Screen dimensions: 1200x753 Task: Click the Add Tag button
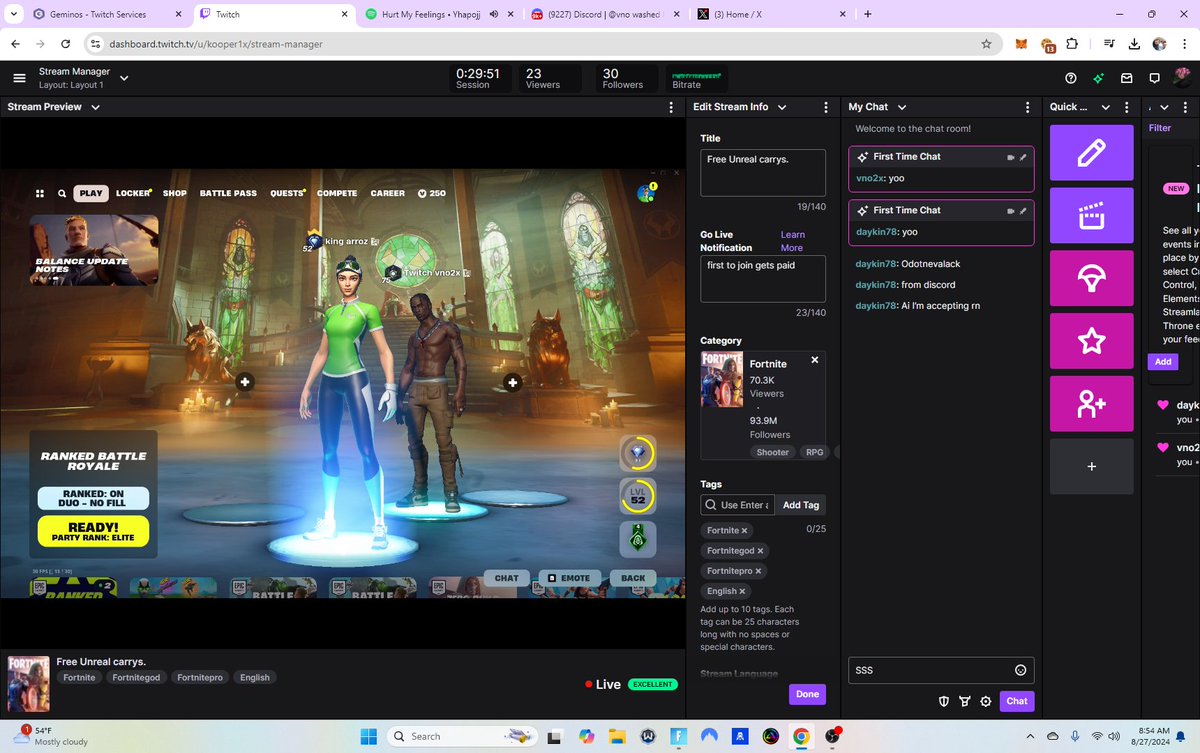[800, 505]
